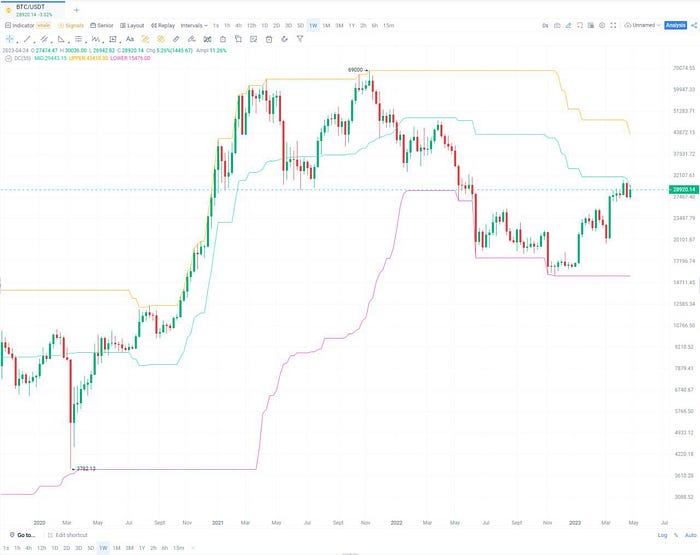Select the eraser pencil icon
The image size is (700, 555).
coord(192,39)
